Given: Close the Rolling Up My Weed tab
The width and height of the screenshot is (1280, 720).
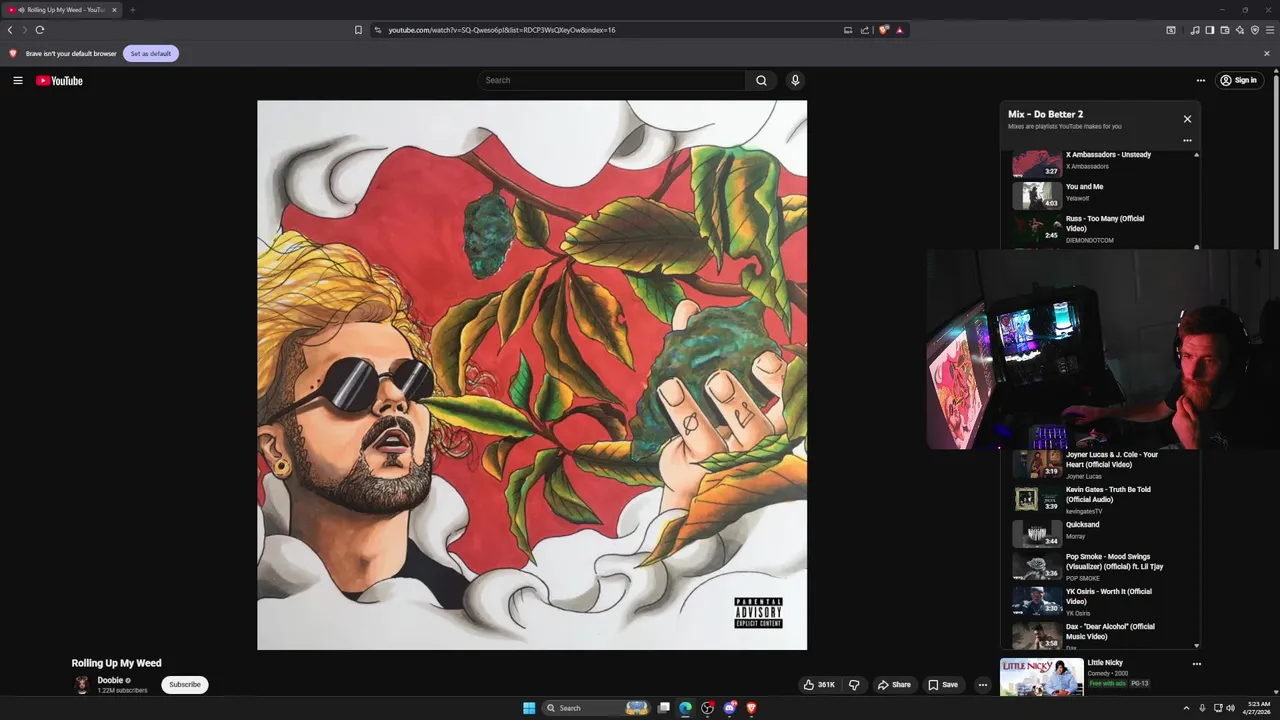Looking at the screenshot, I should [x=114, y=10].
